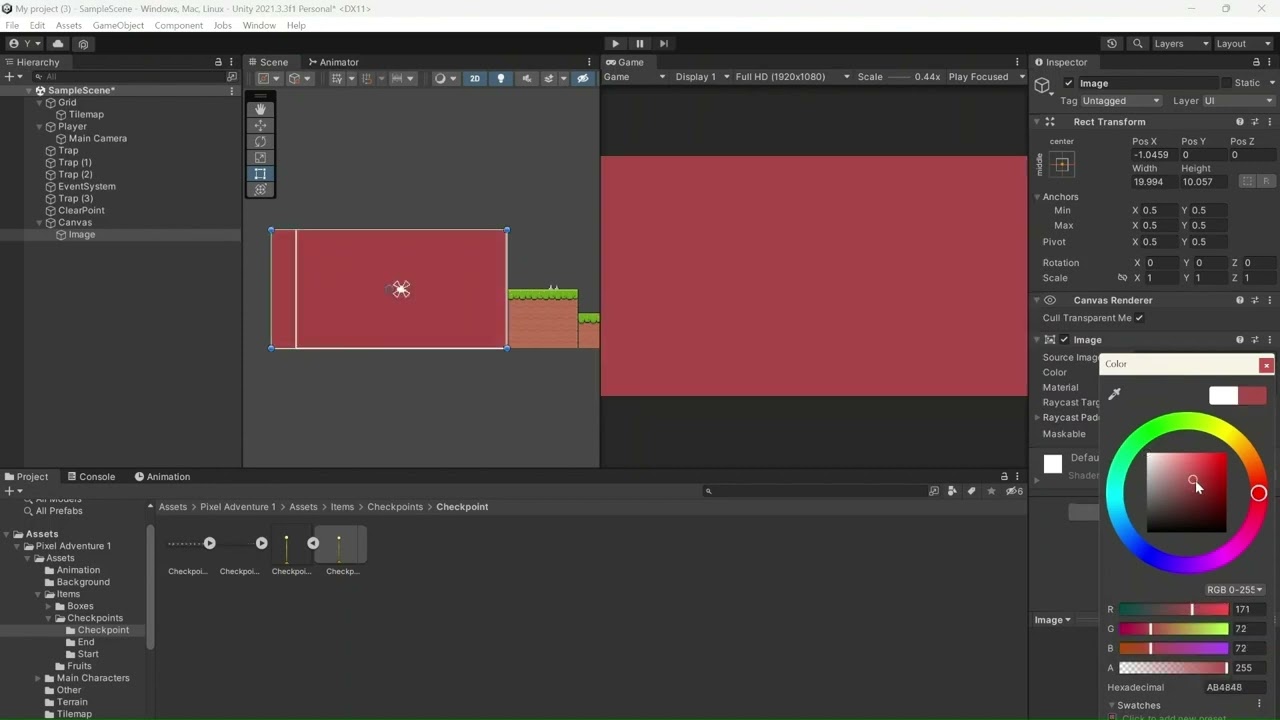Open Rect Transform help reference icon
This screenshot has width=1280, height=720.
click(x=1240, y=122)
